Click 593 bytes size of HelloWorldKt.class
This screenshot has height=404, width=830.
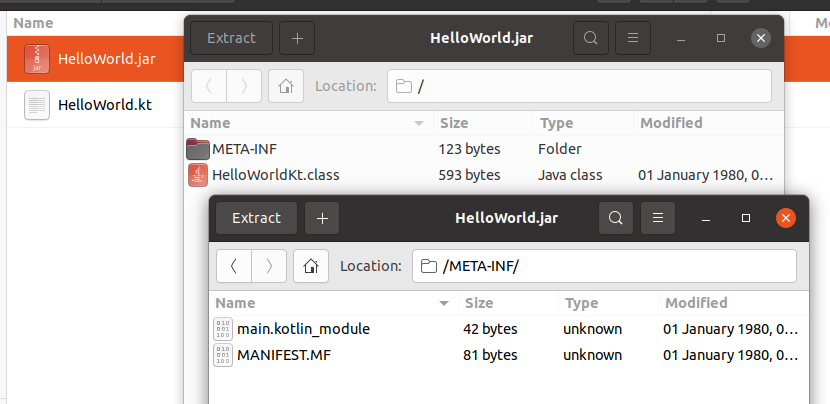click(470, 175)
